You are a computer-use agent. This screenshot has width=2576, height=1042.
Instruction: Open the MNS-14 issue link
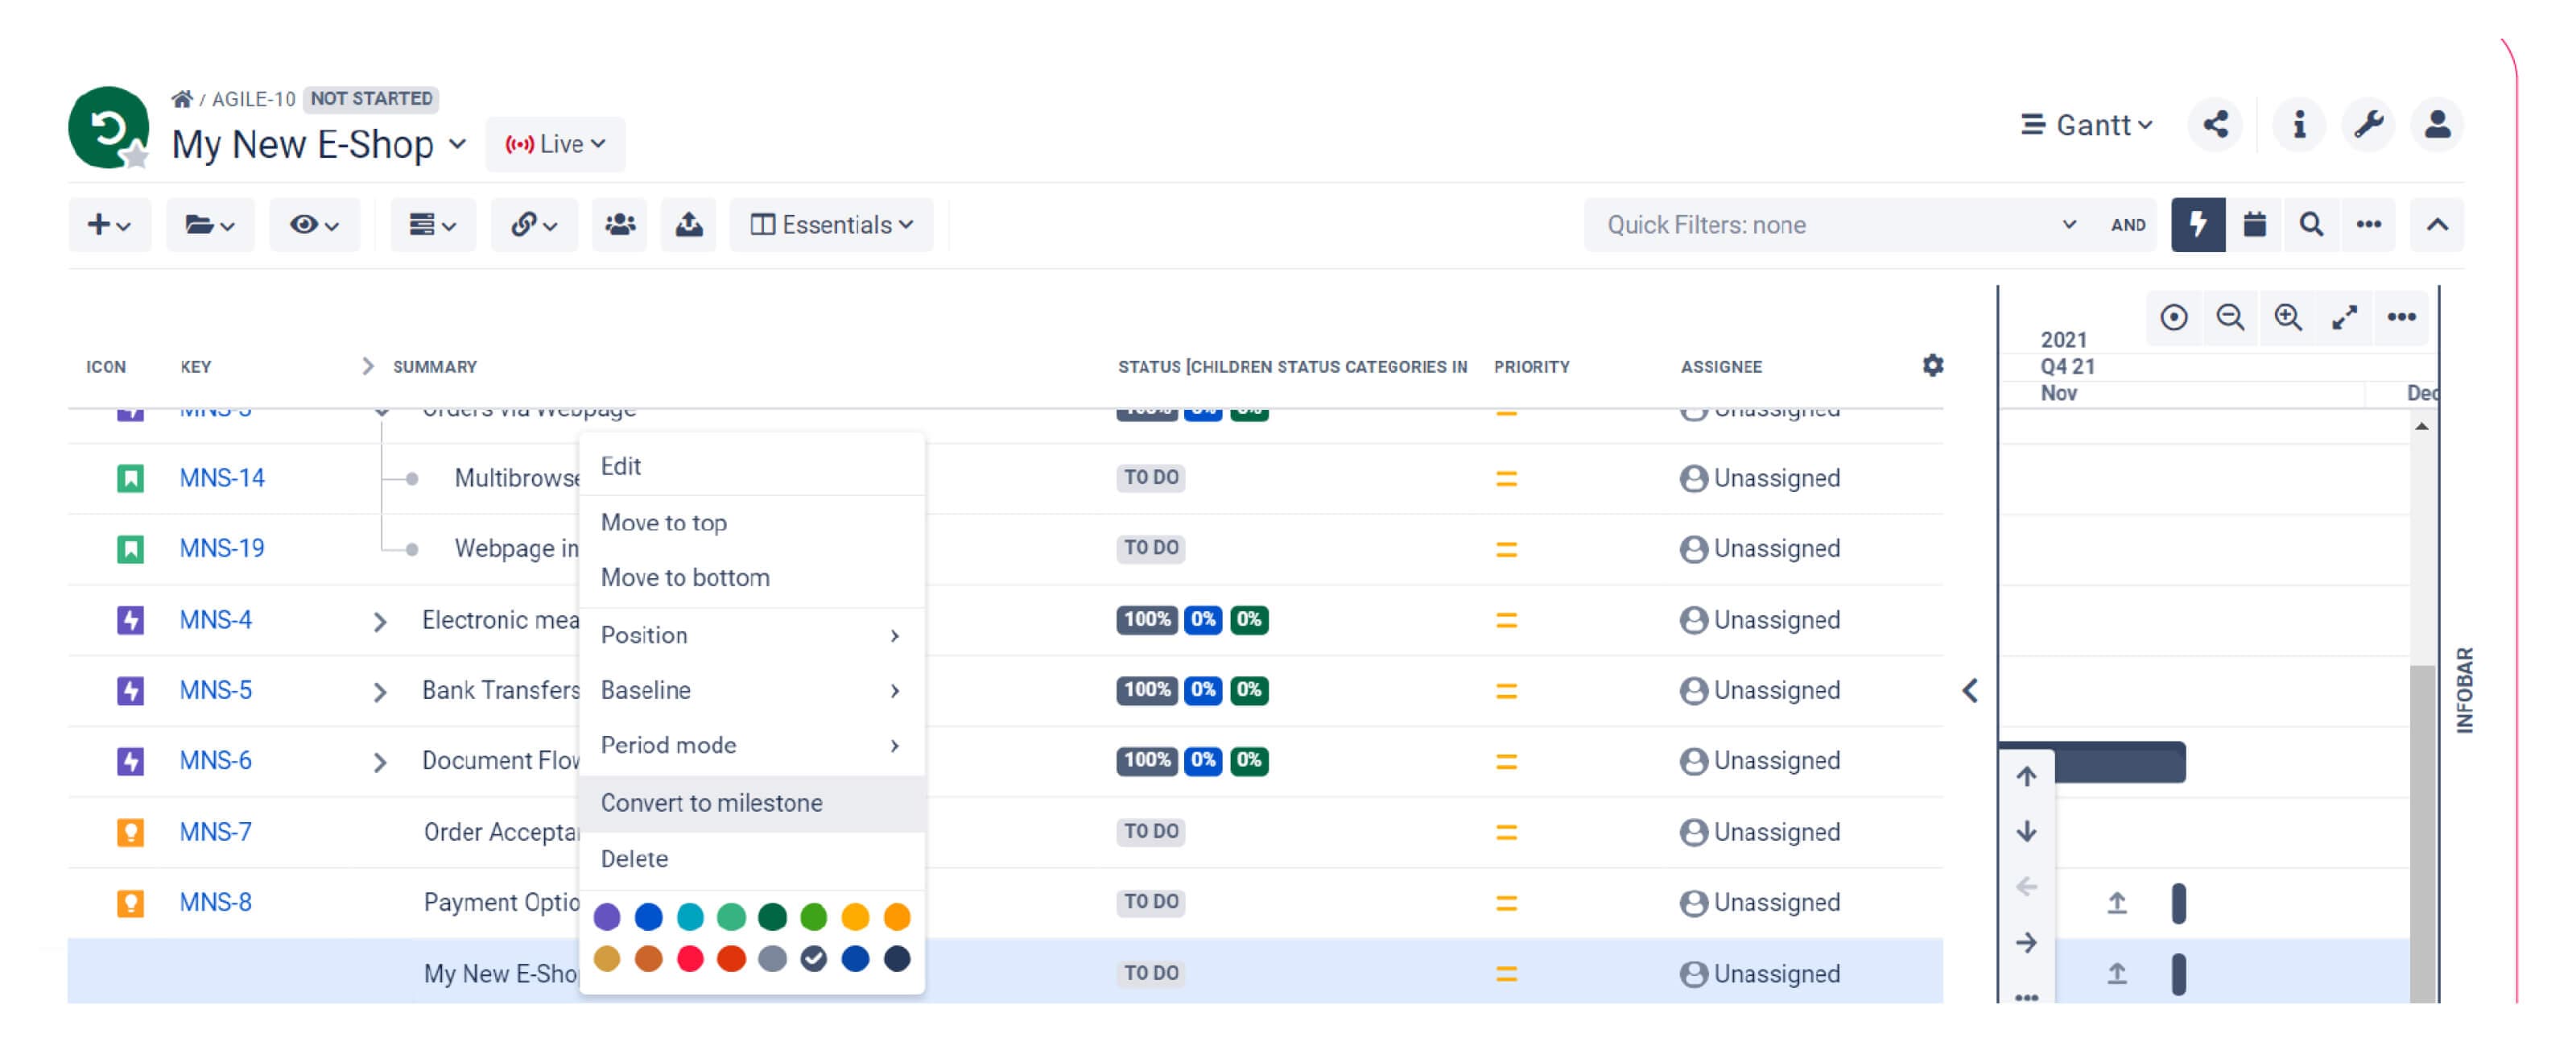222,479
